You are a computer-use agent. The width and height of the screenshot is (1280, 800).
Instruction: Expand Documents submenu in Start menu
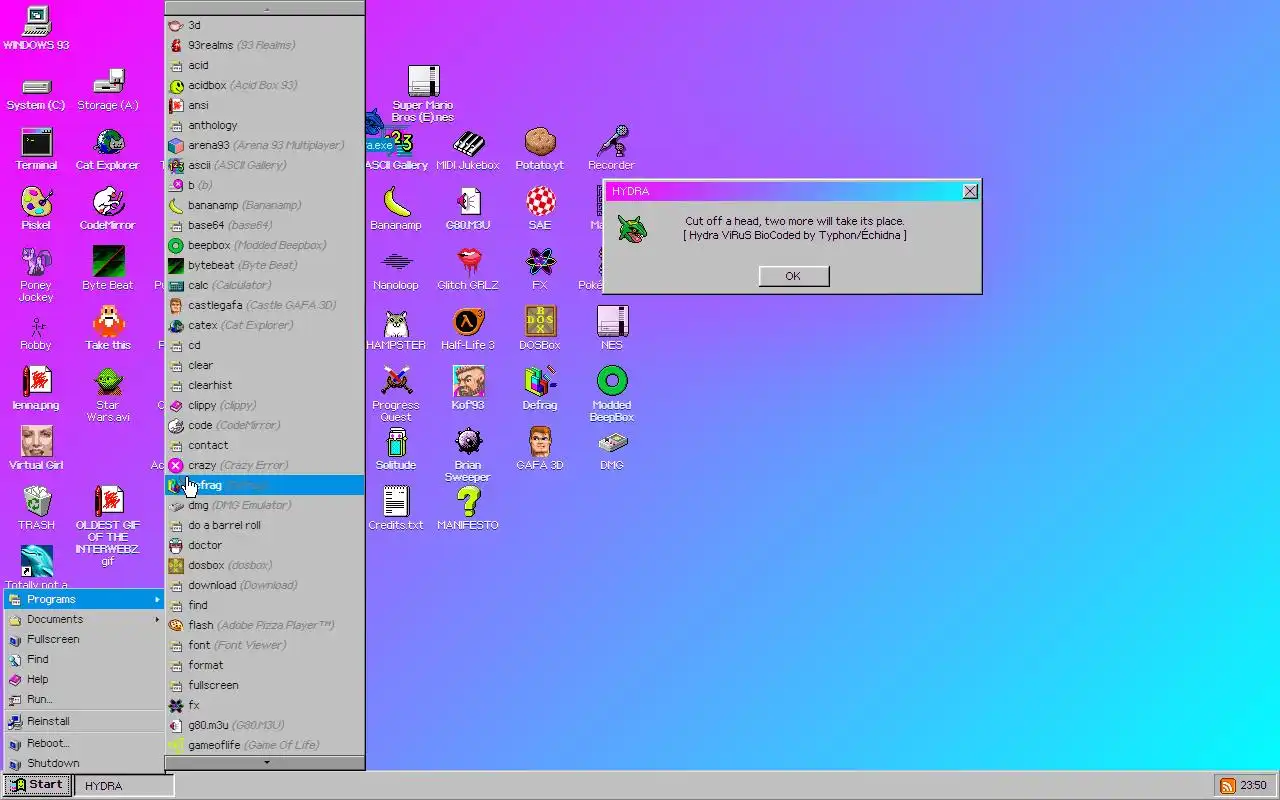click(x=84, y=619)
